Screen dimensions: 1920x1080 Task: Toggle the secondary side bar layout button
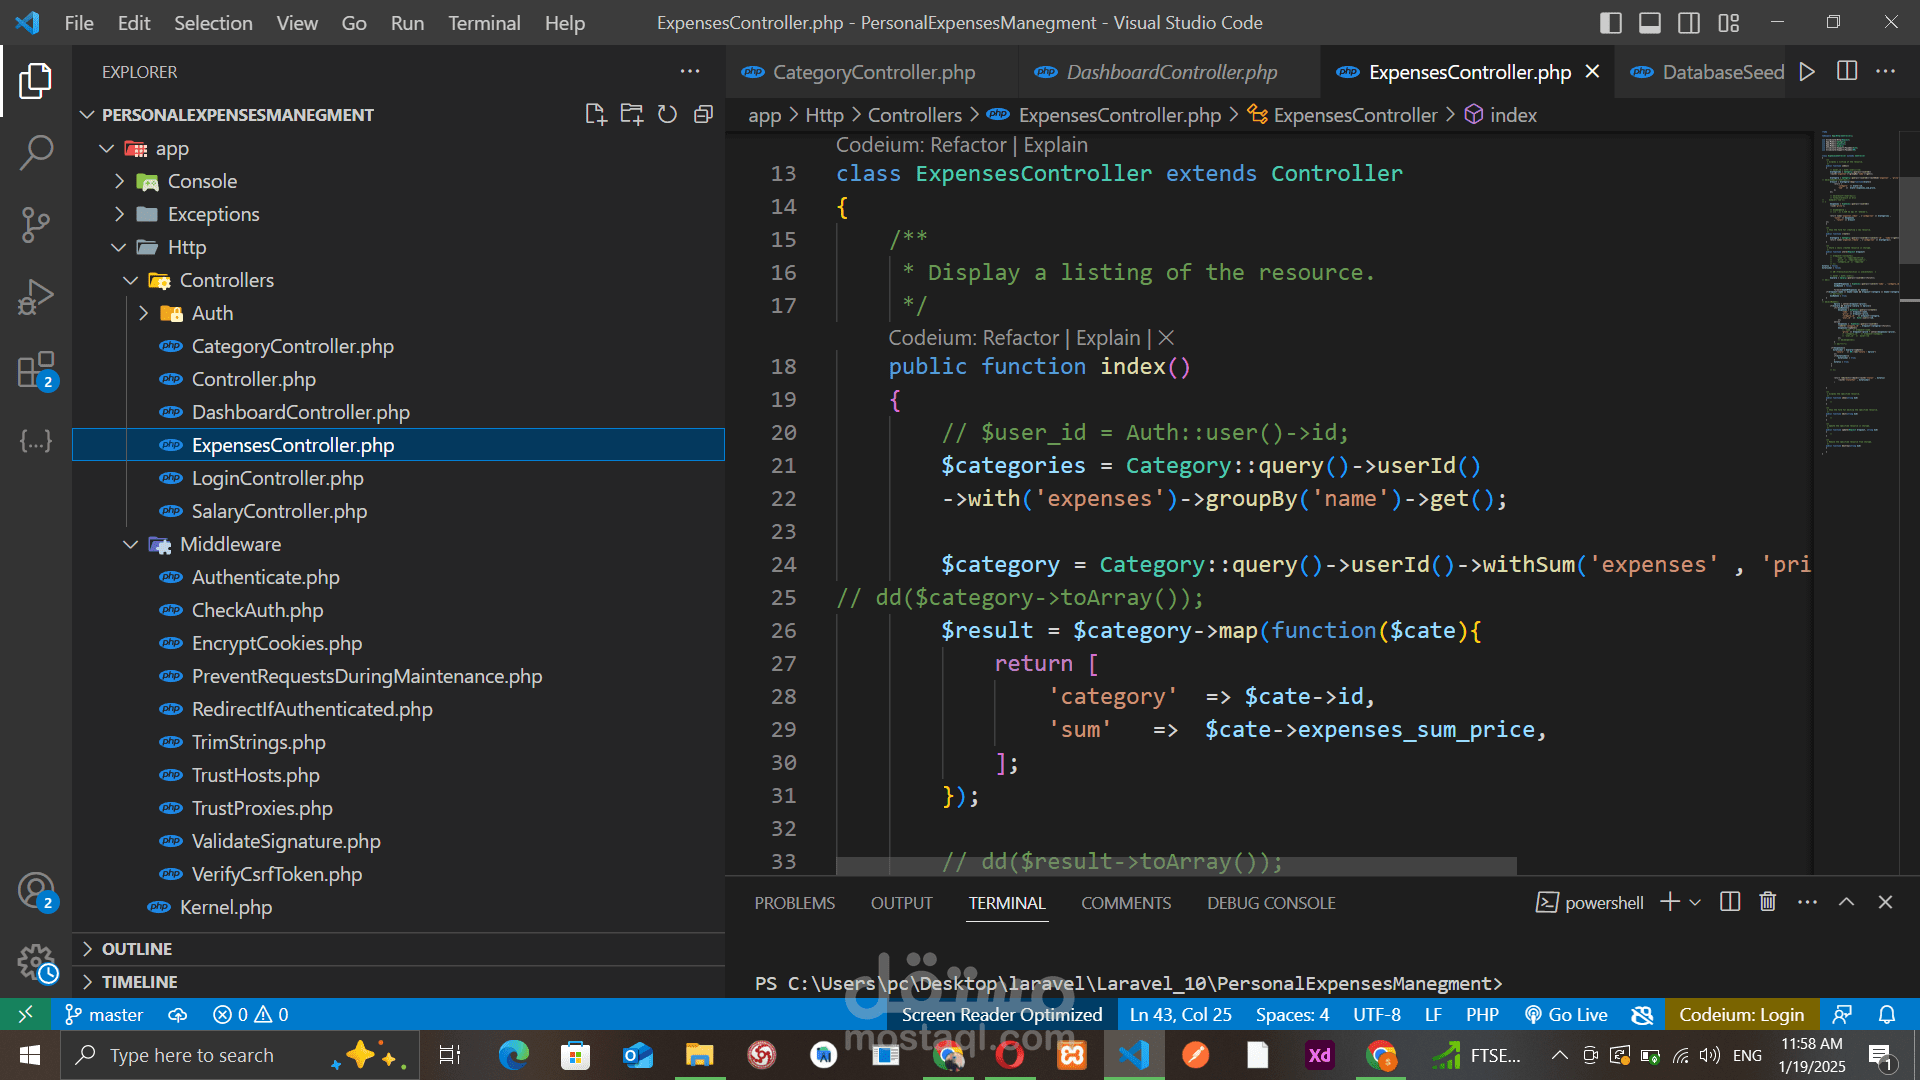1689,23
